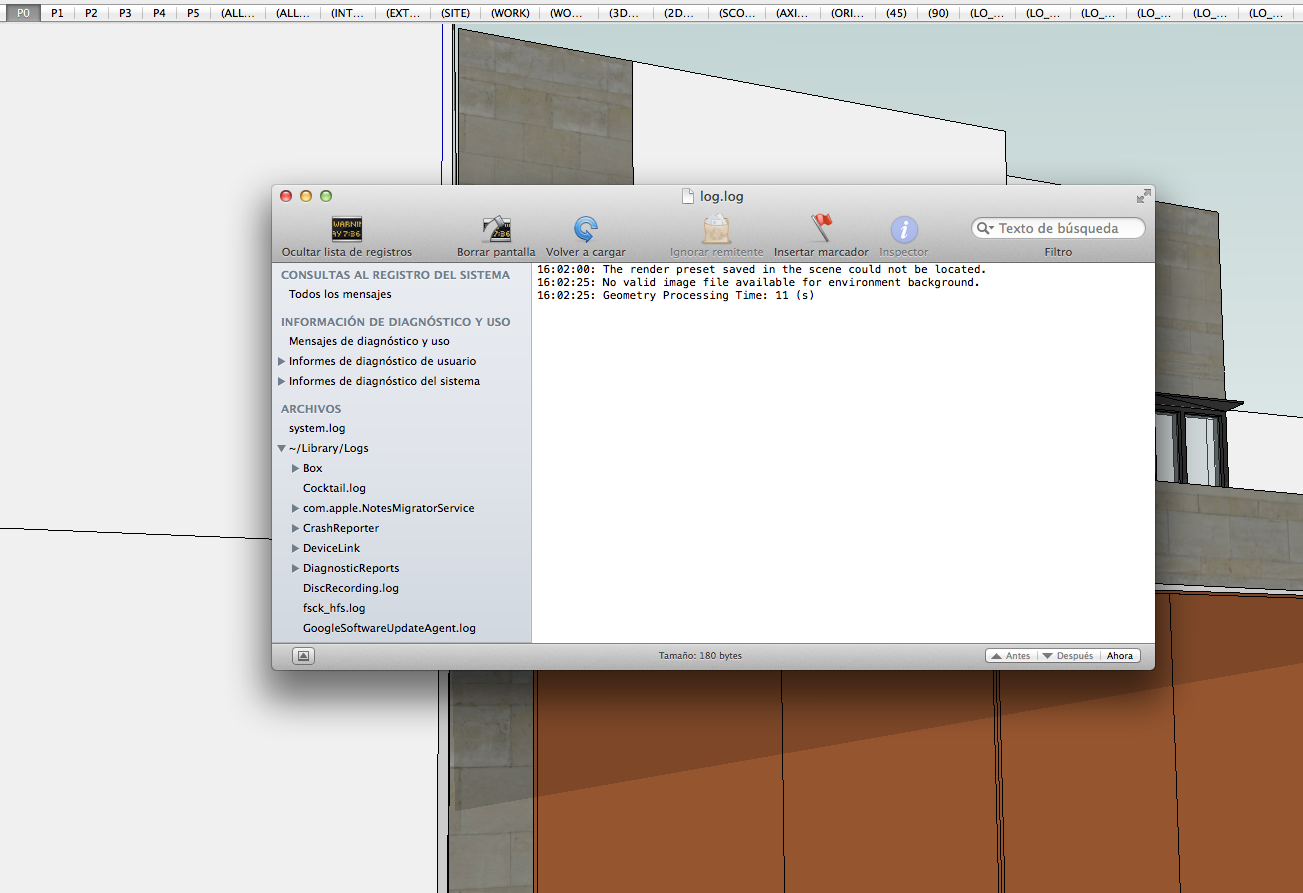Open the (45) scene tab
This screenshot has height=893, width=1303.
click(896, 13)
